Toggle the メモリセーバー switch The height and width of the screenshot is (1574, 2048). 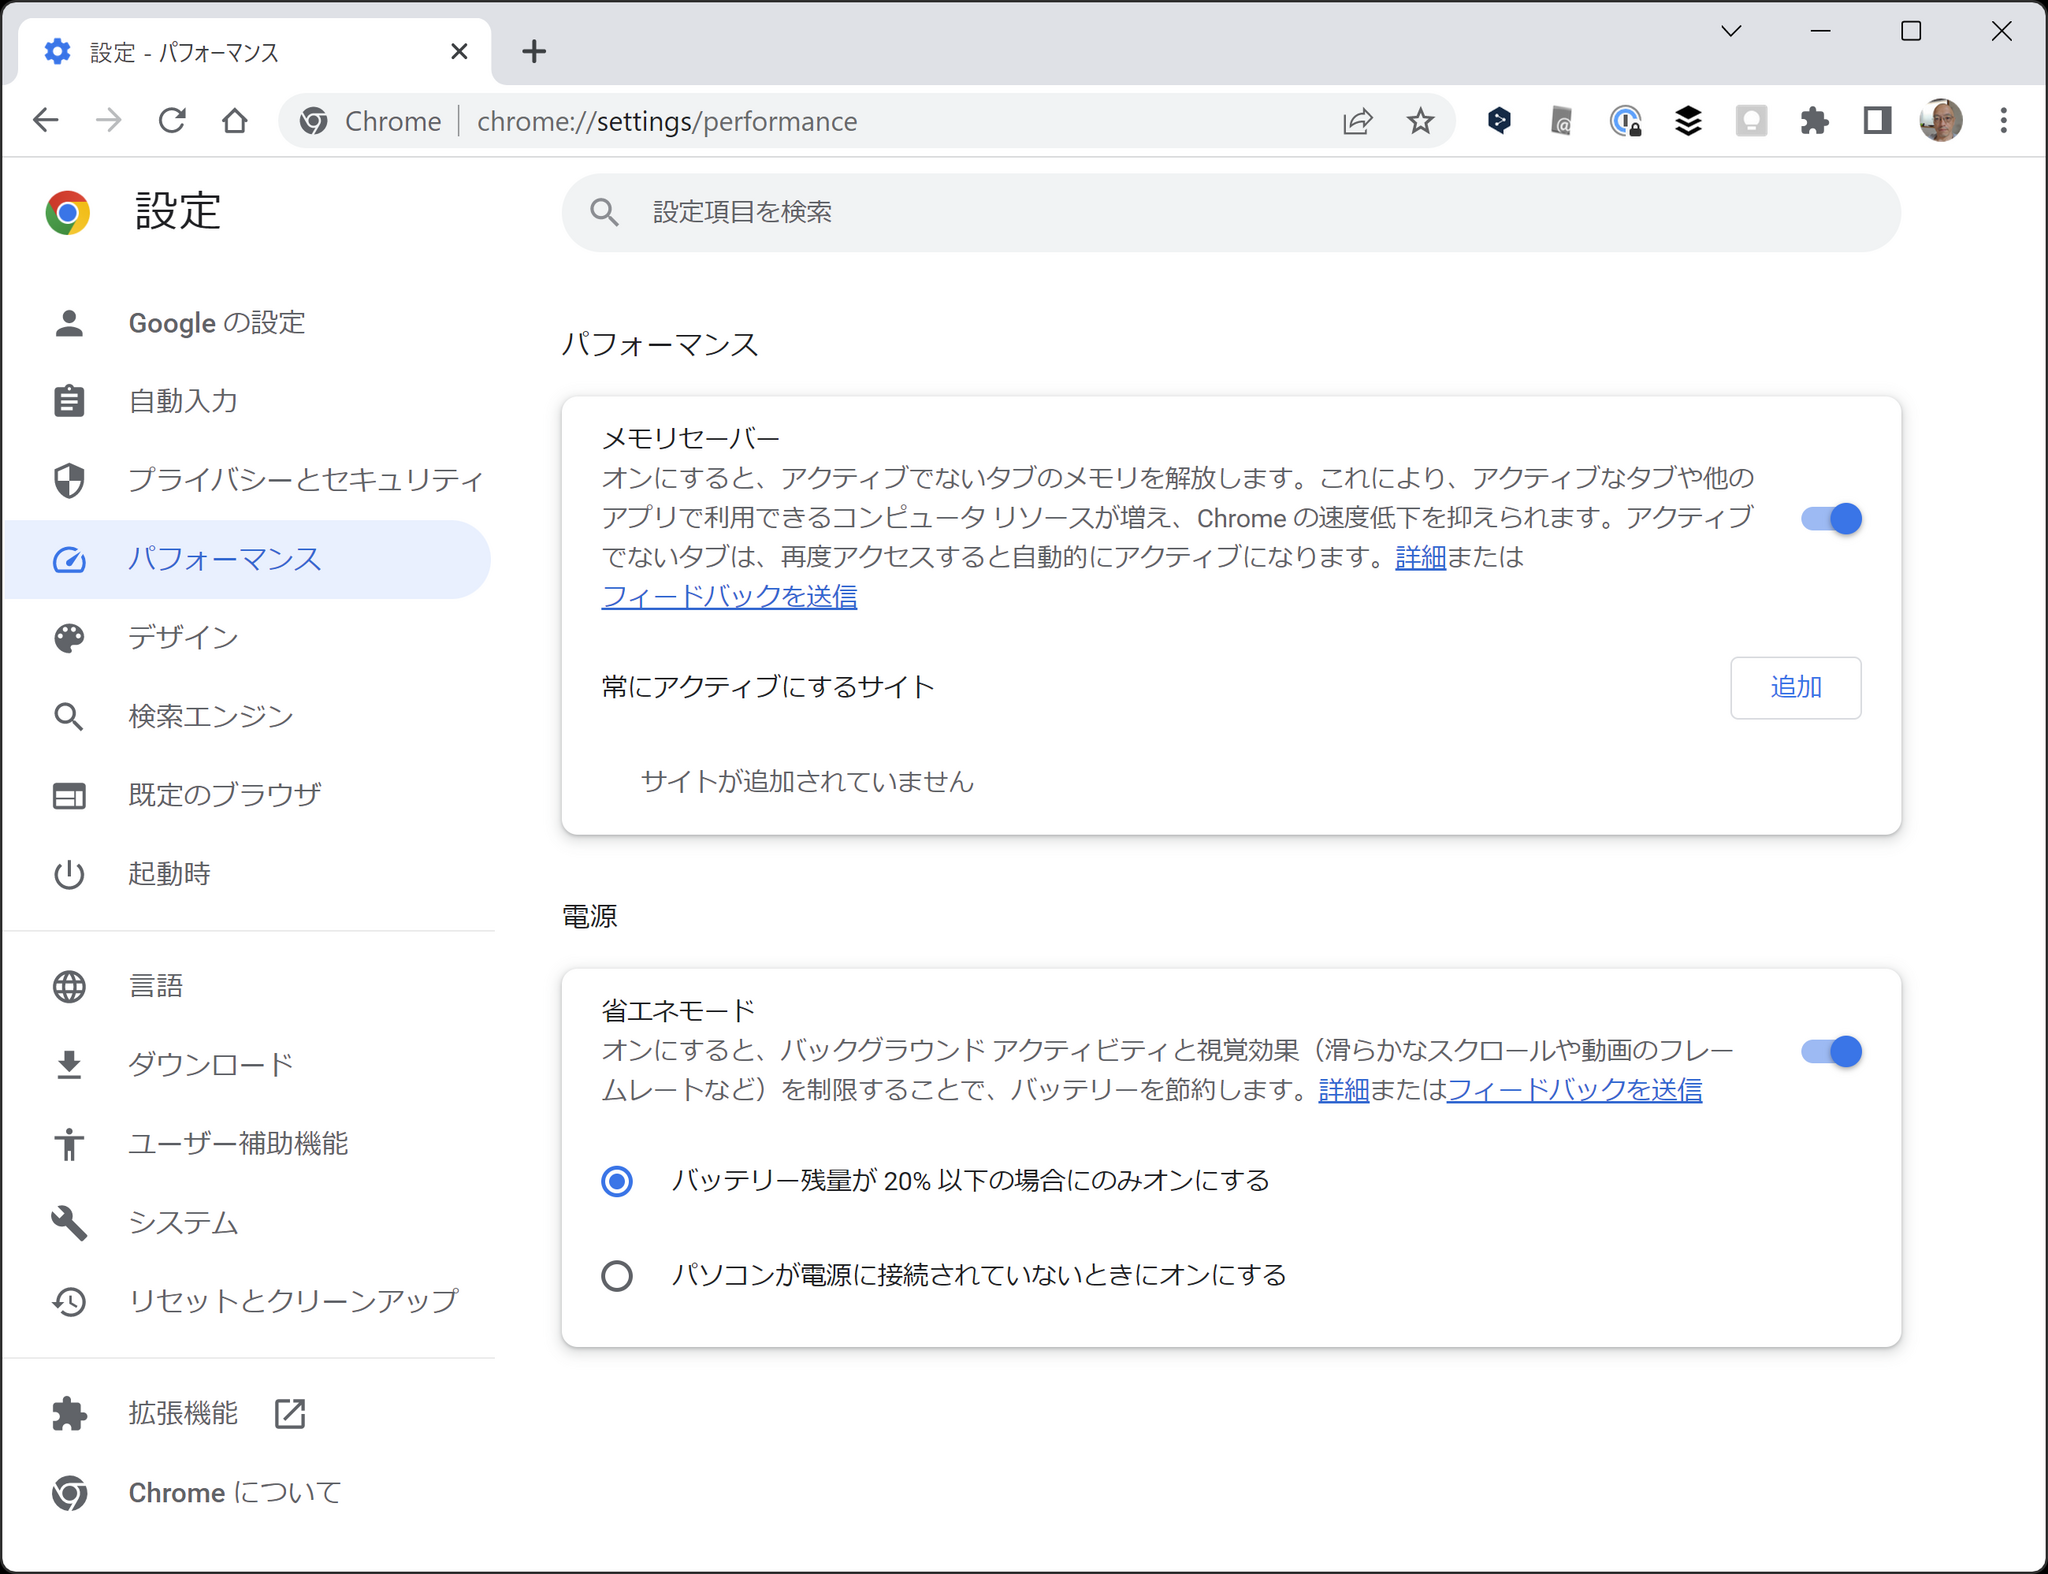(x=1830, y=519)
